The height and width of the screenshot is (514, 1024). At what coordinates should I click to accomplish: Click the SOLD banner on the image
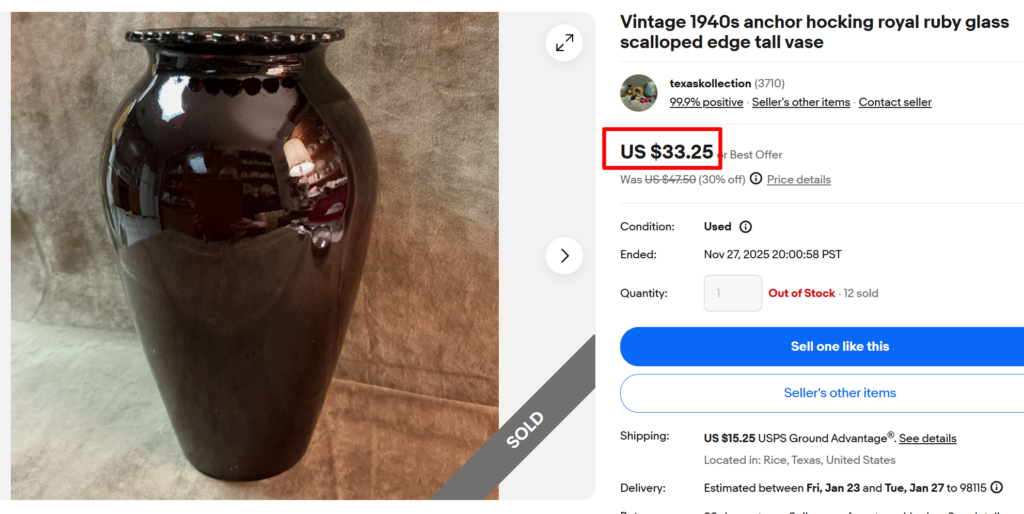tap(524, 429)
